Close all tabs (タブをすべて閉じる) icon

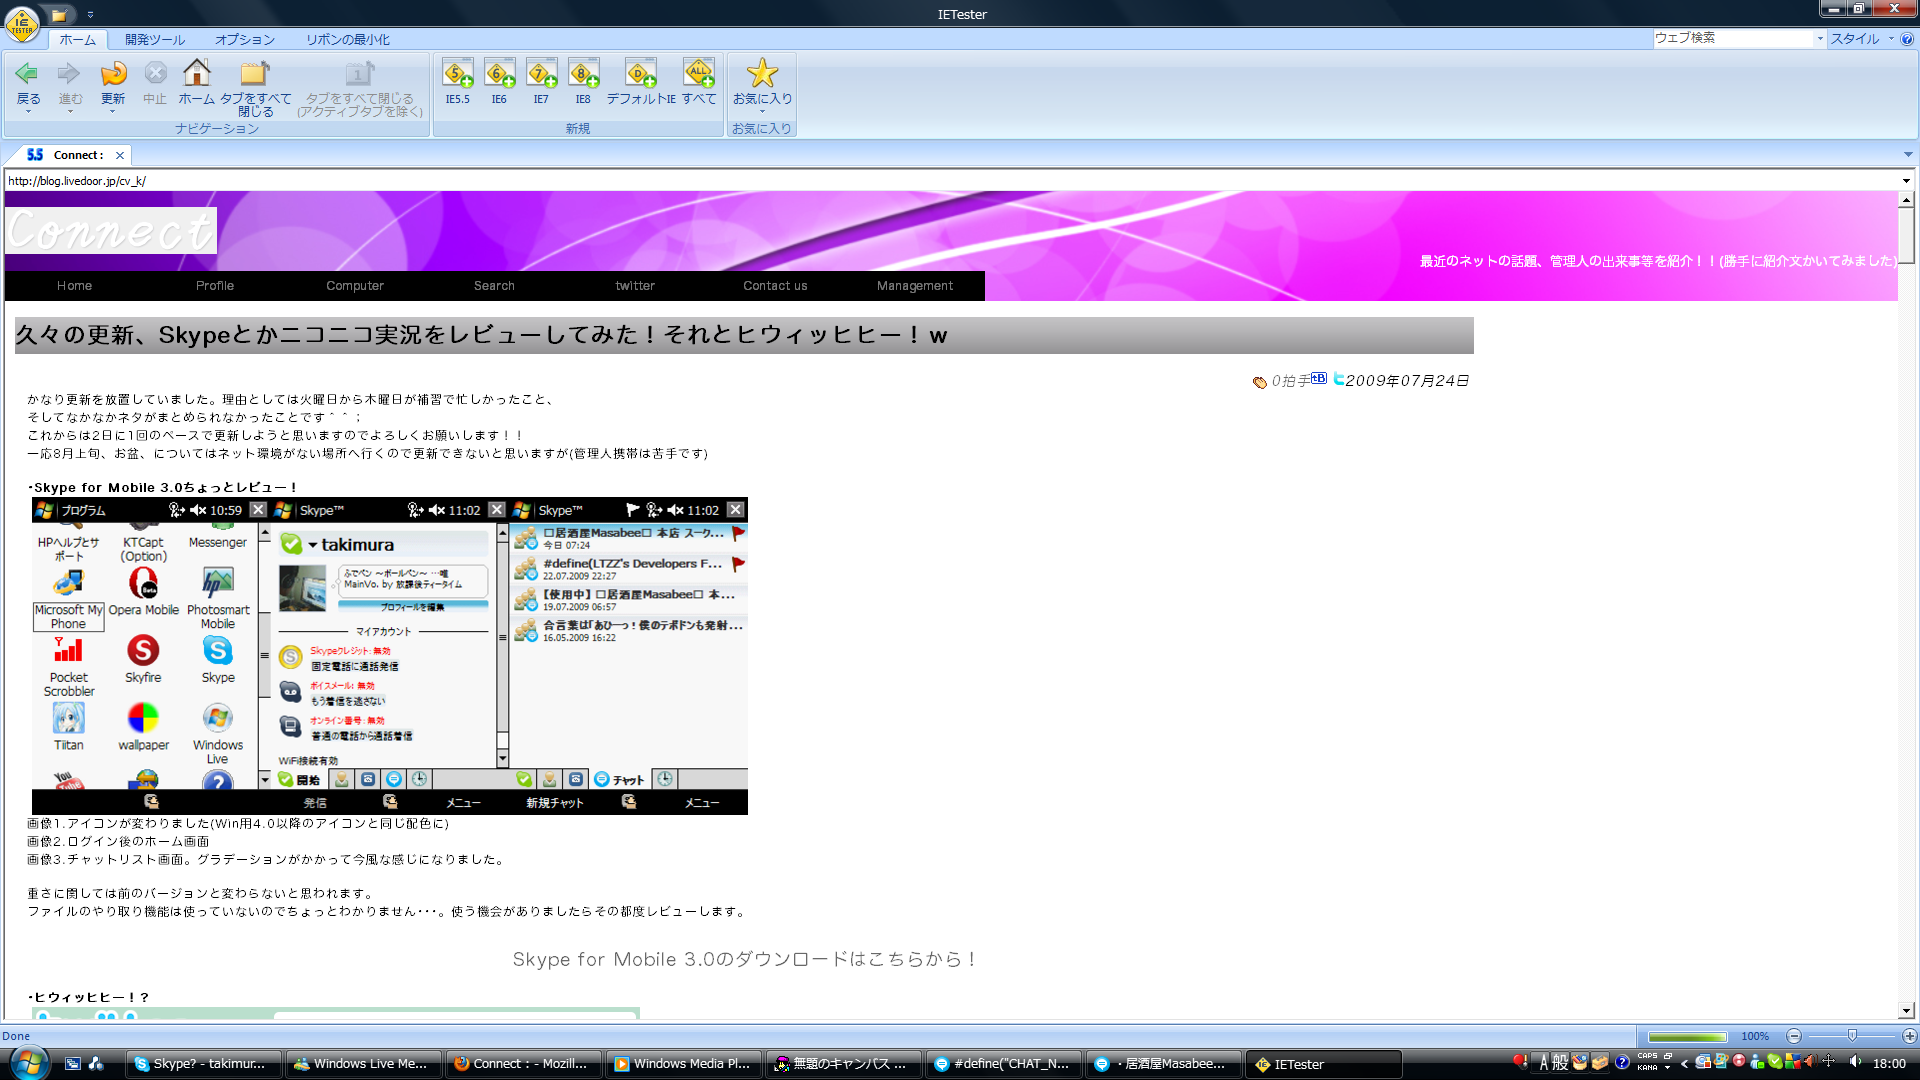[x=256, y=73]
